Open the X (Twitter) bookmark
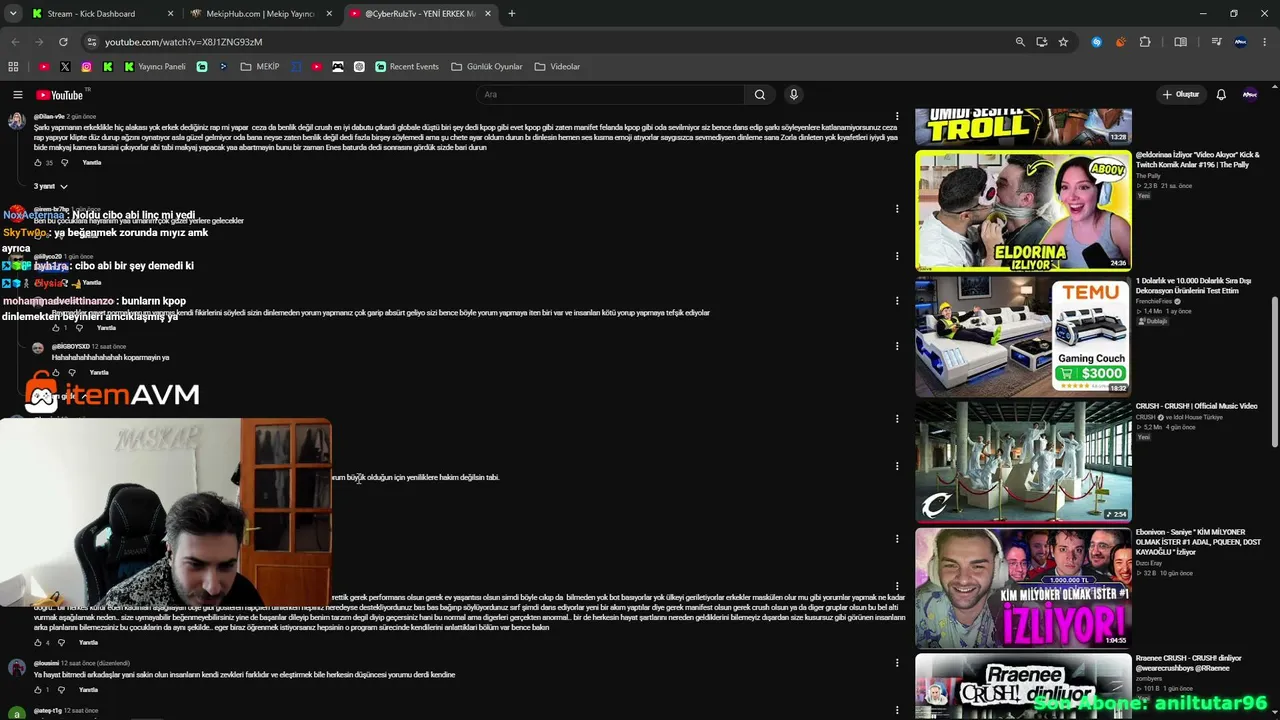Viewport: 1280px width, 720px height. pyautogui.click(x=65, y=67)
